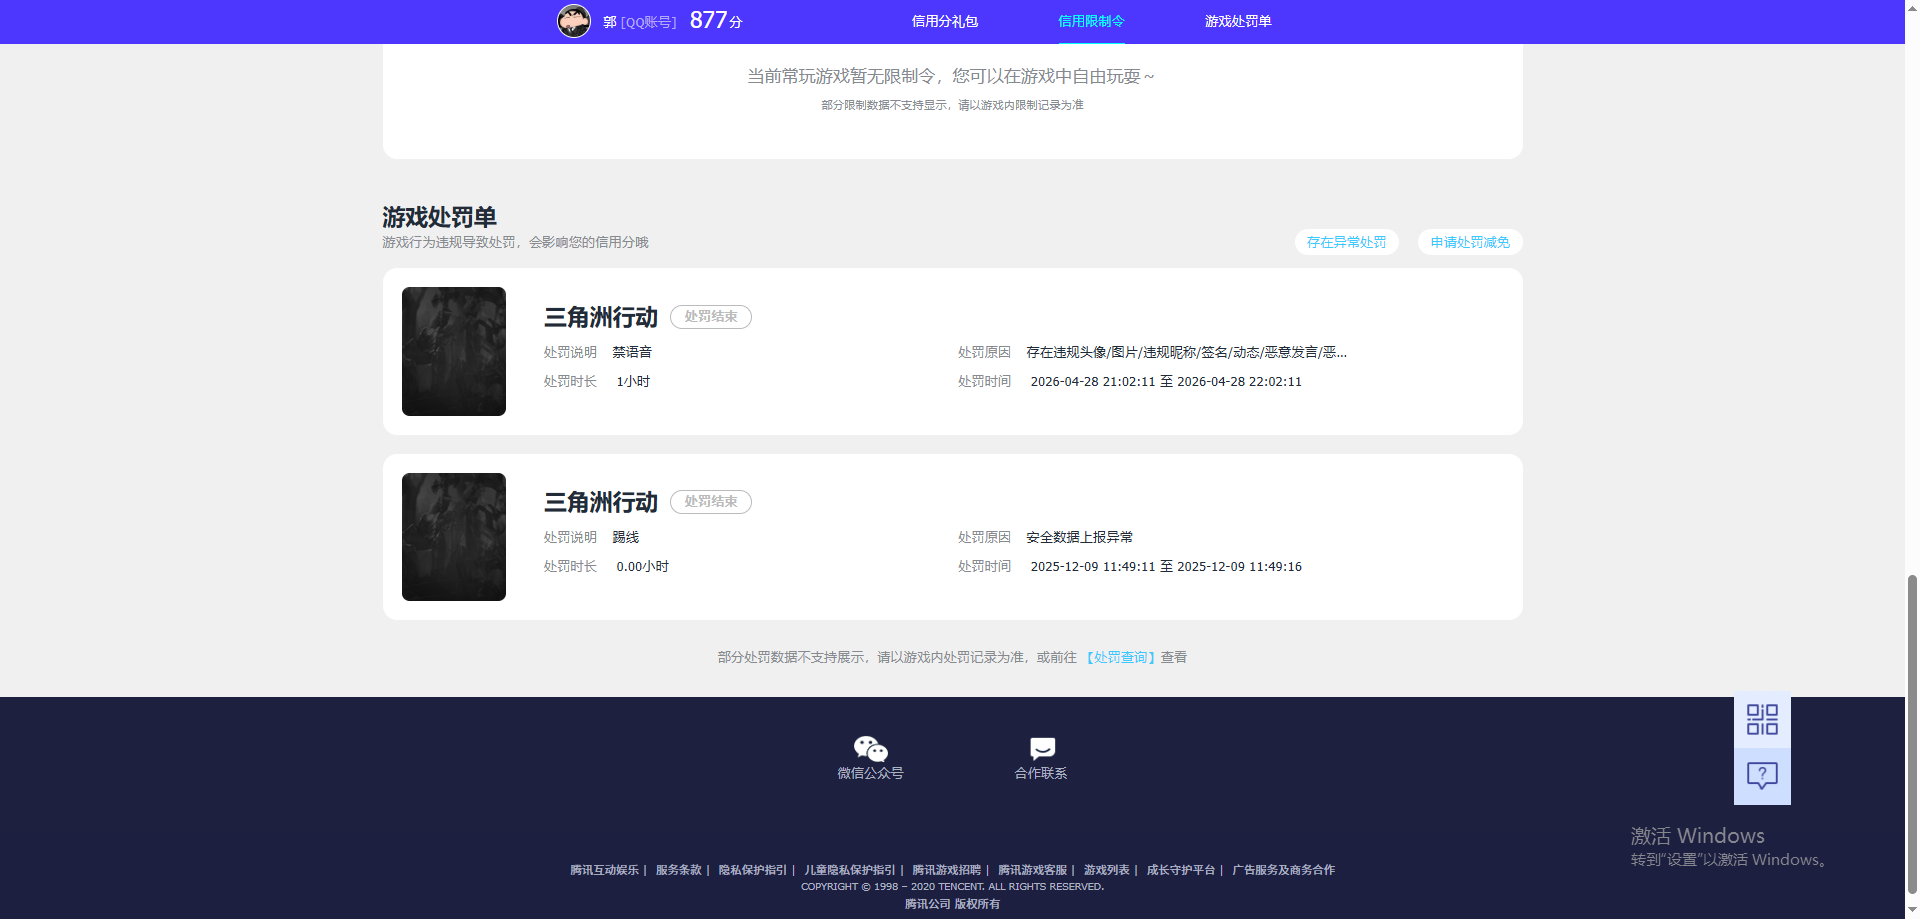Open the 广告服务及商务合作 footer link
Image resolution: width=1920 pixels, height=919 pixels.
[x=1284, y=870]
